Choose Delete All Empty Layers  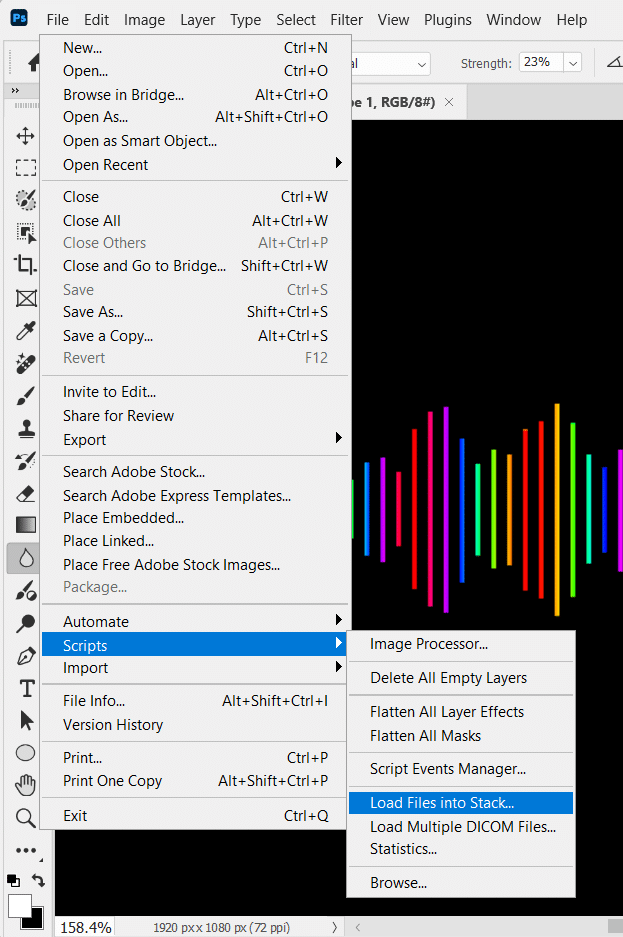[461, 678]
